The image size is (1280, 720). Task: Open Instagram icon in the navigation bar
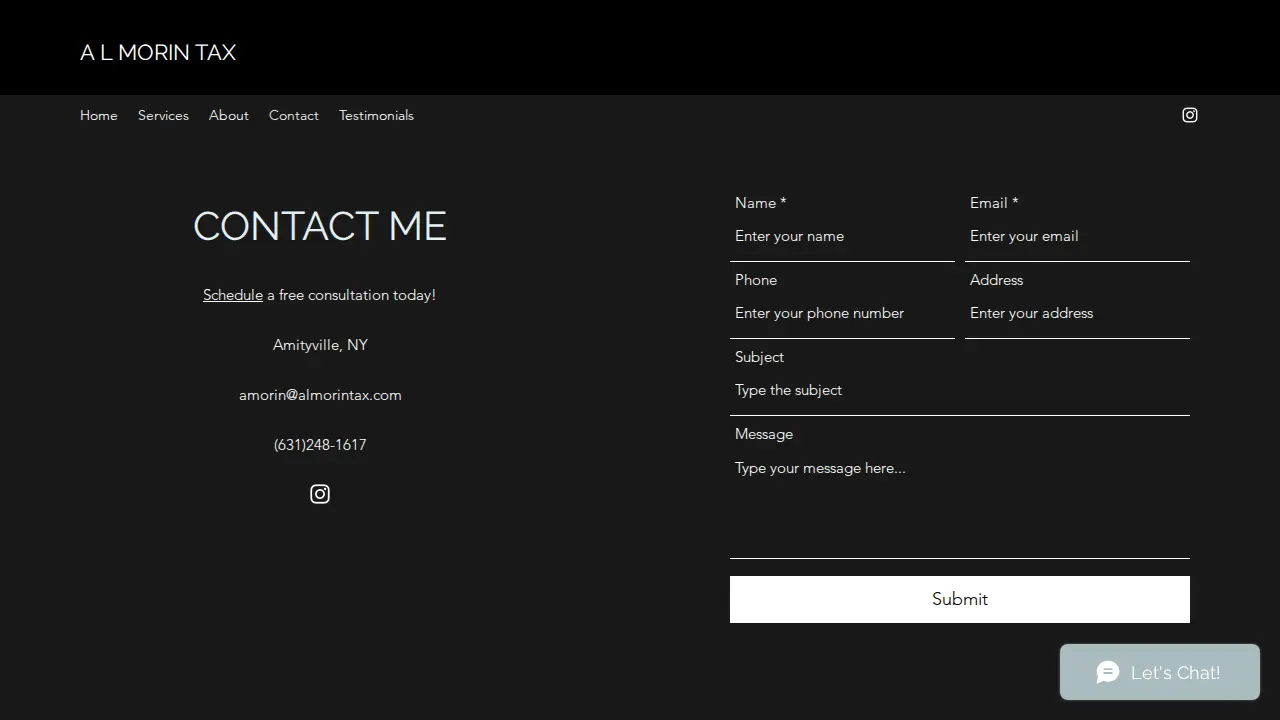click(x=1190, y=115)
